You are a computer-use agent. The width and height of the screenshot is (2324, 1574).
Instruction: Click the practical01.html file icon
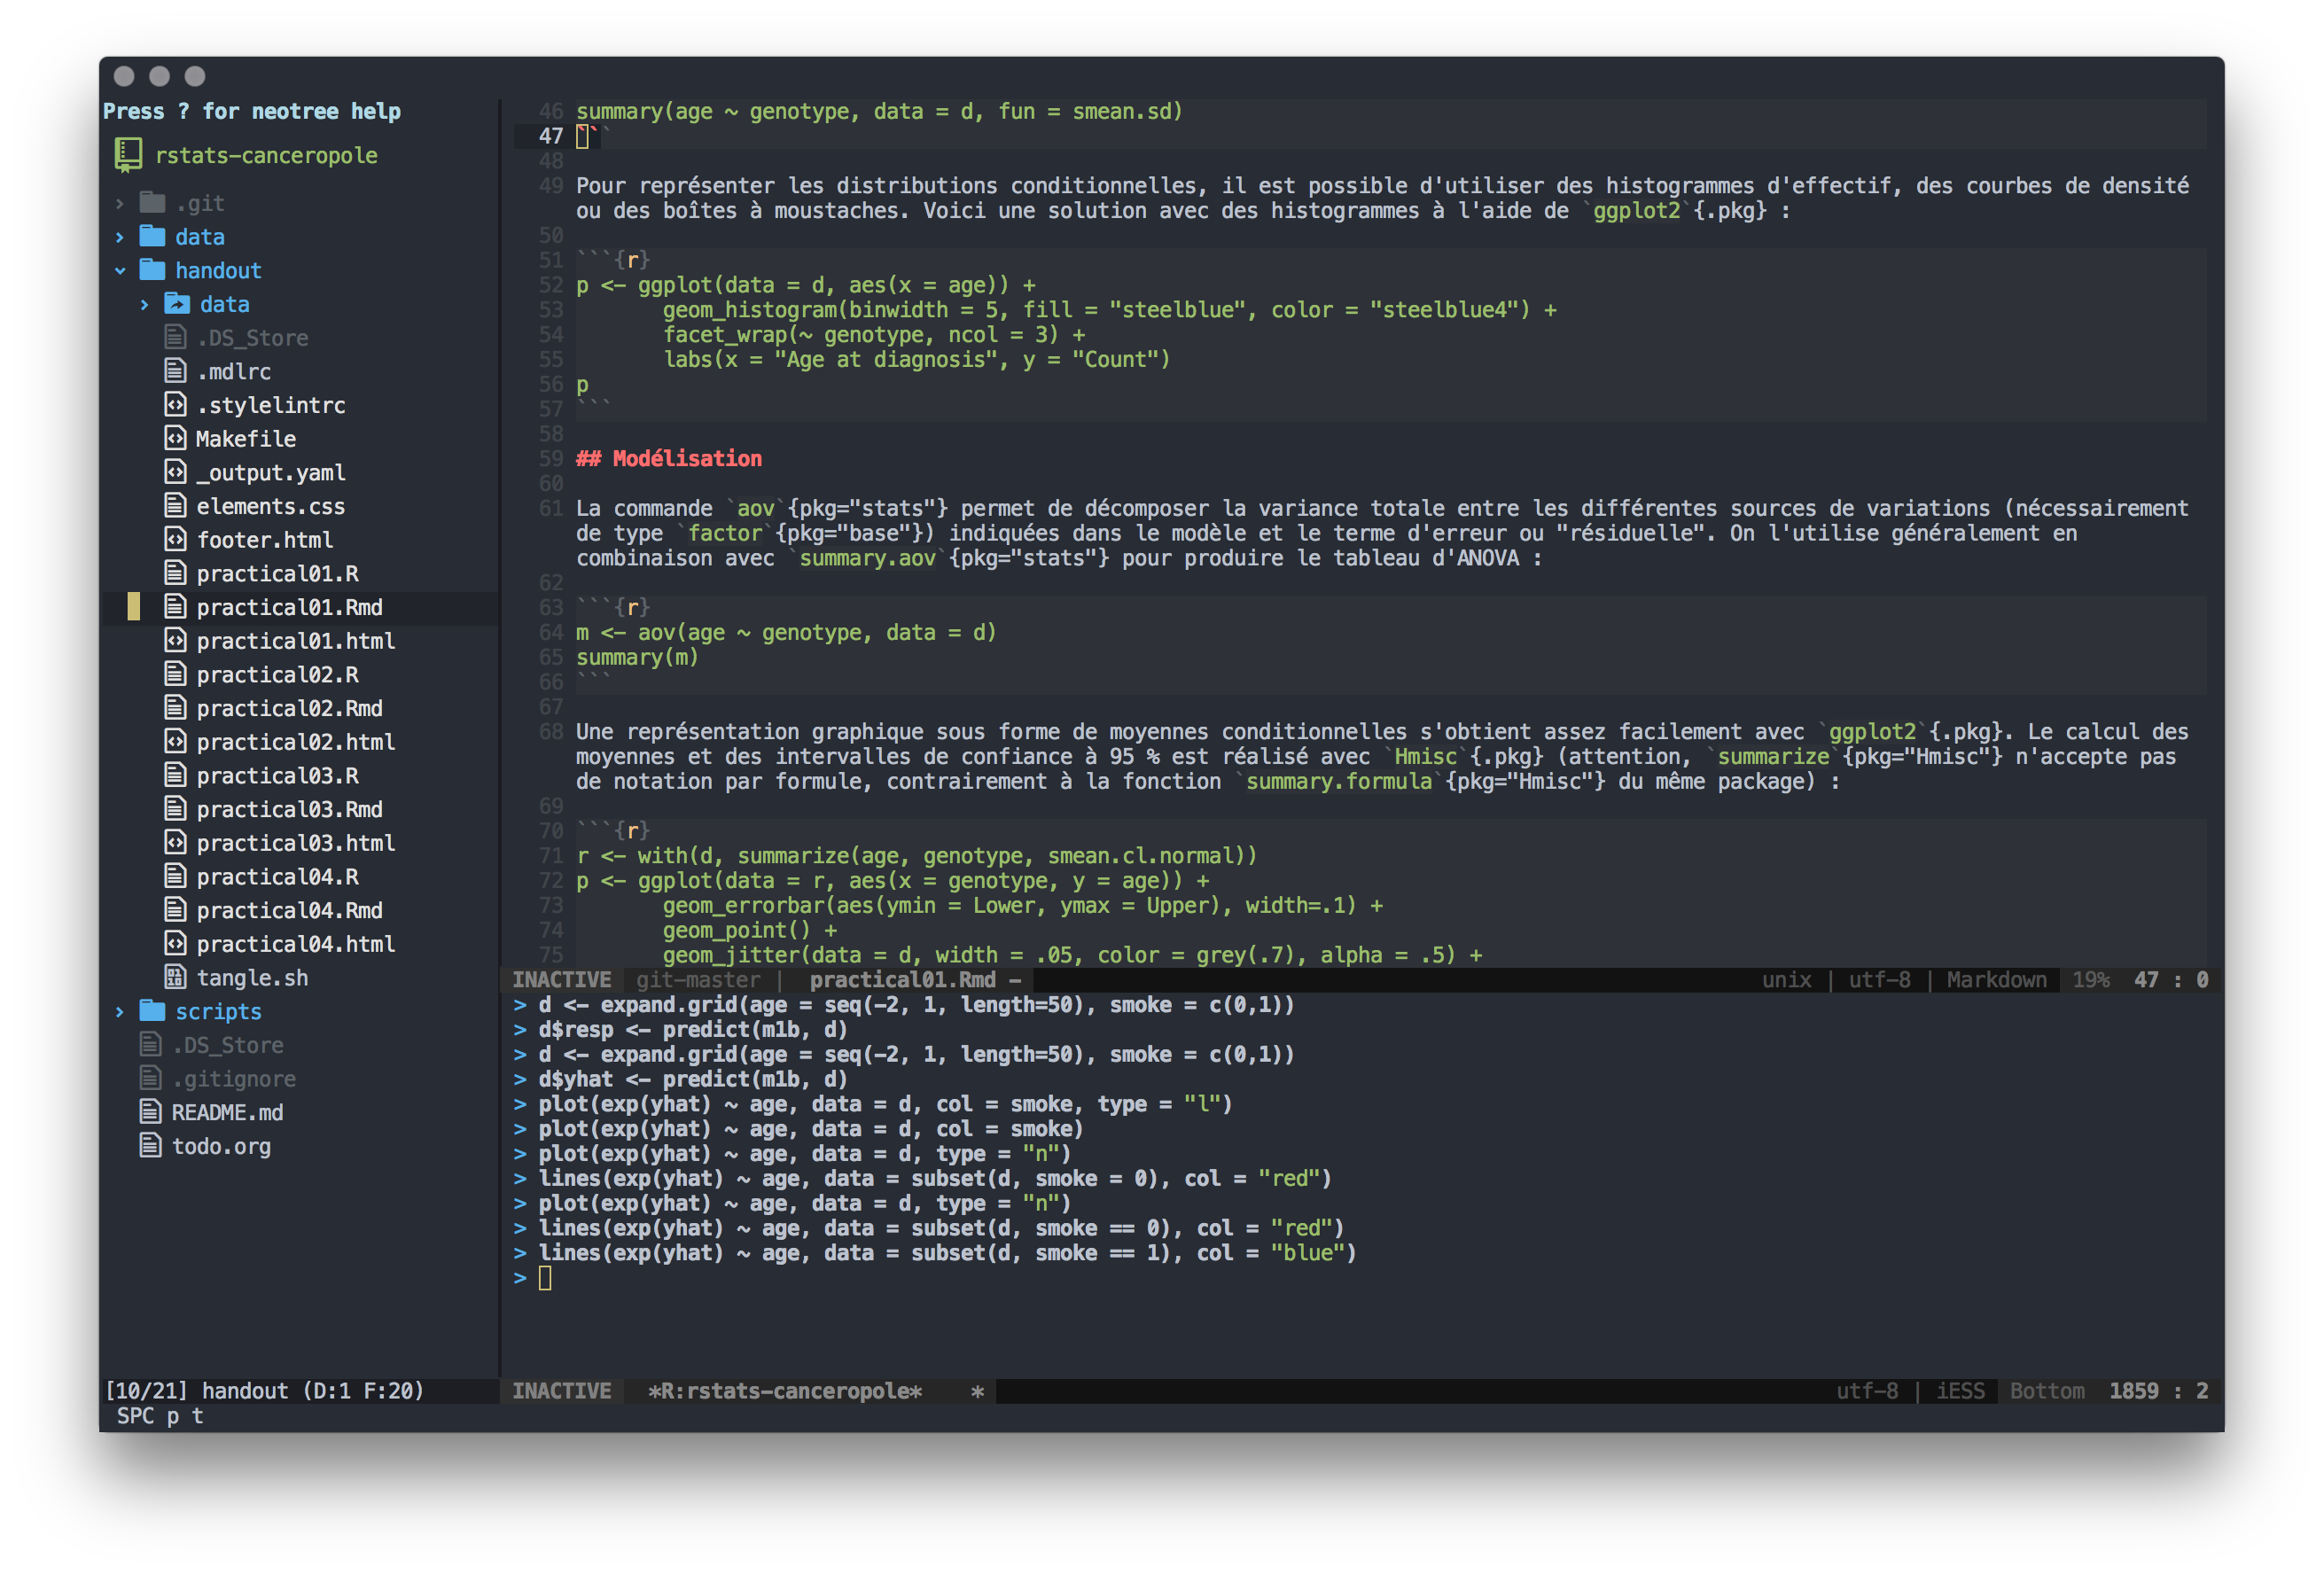pyautogui.click(x=175, y=640)
